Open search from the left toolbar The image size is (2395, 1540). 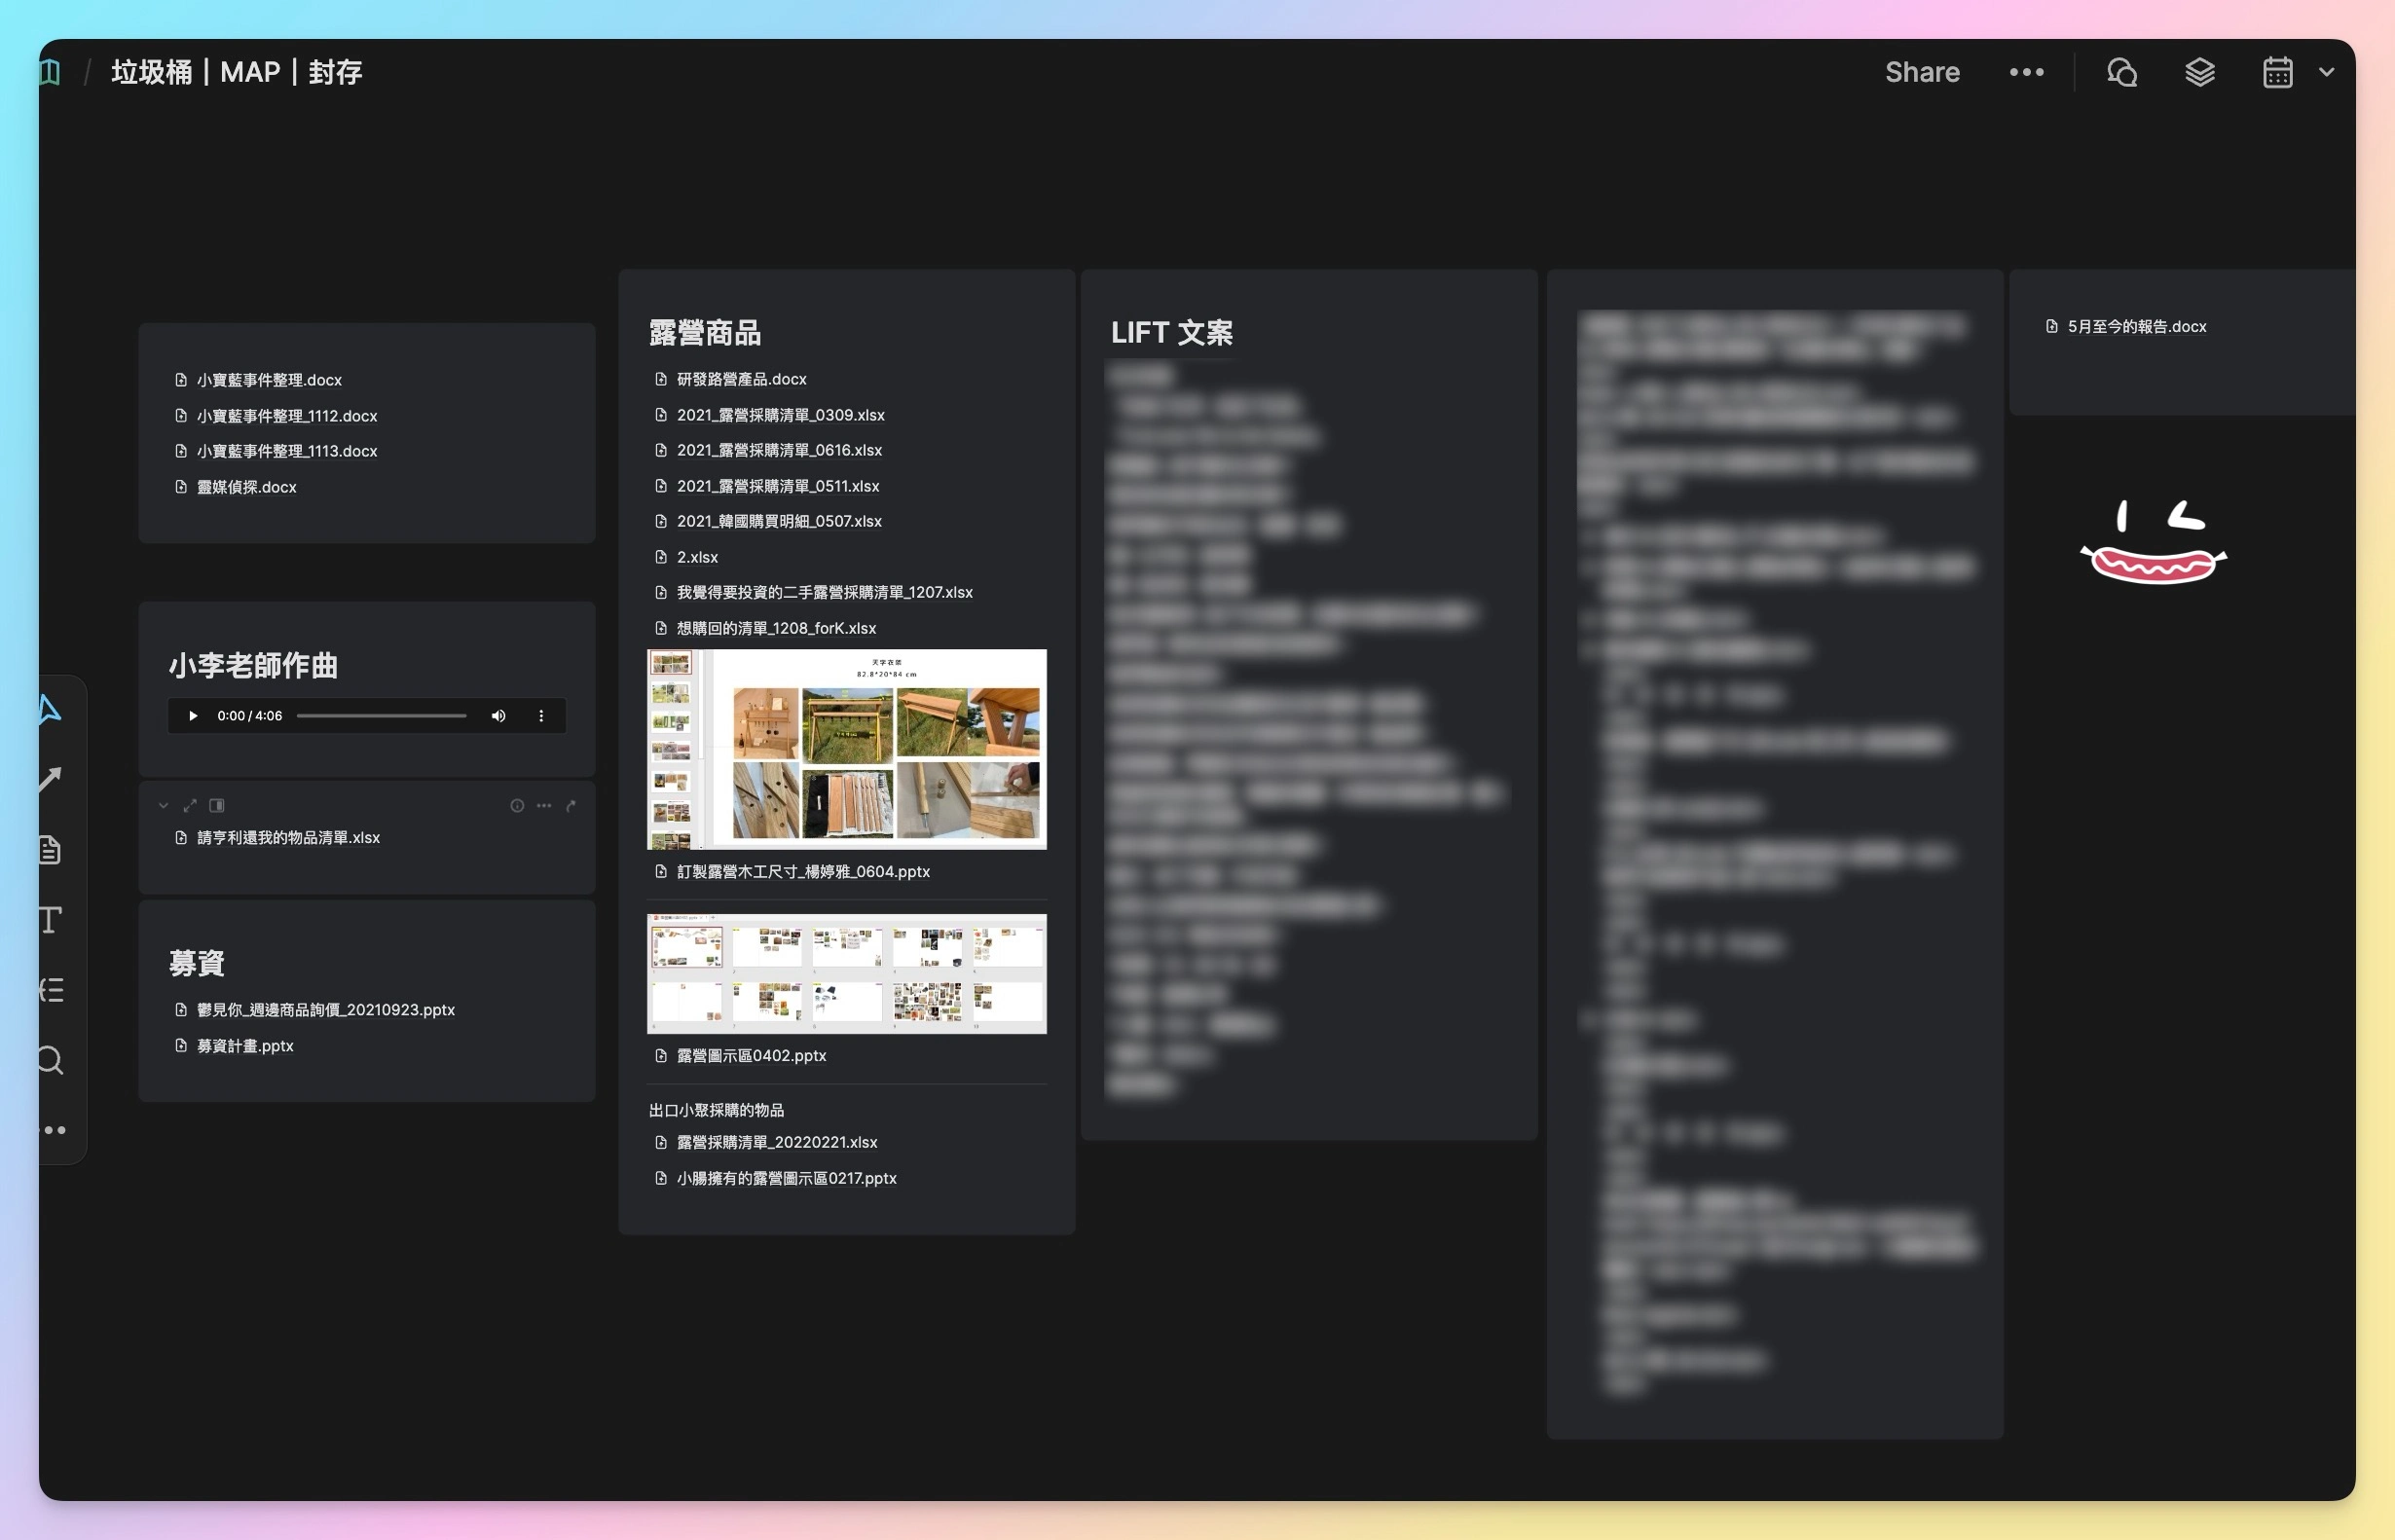coord(50,1060)
